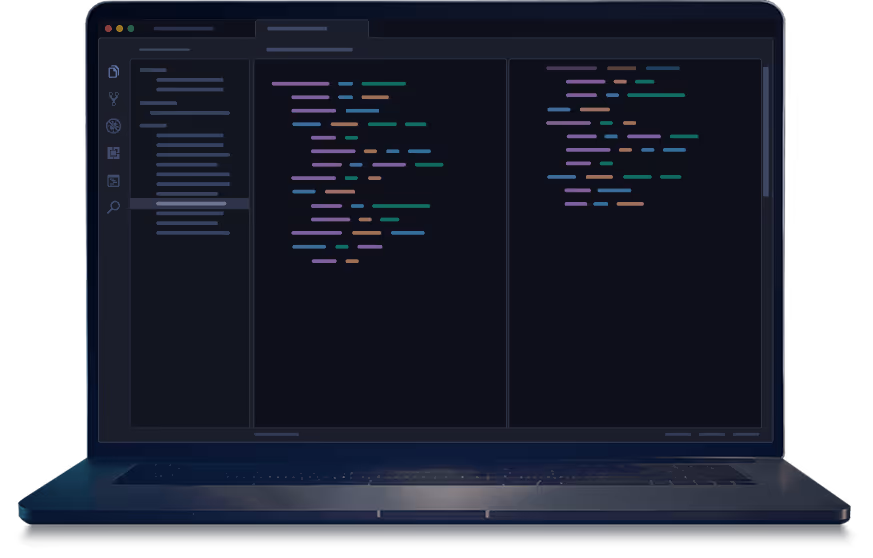Click the rightmost status bar item
873x558 pixels.
click(746, 435)
